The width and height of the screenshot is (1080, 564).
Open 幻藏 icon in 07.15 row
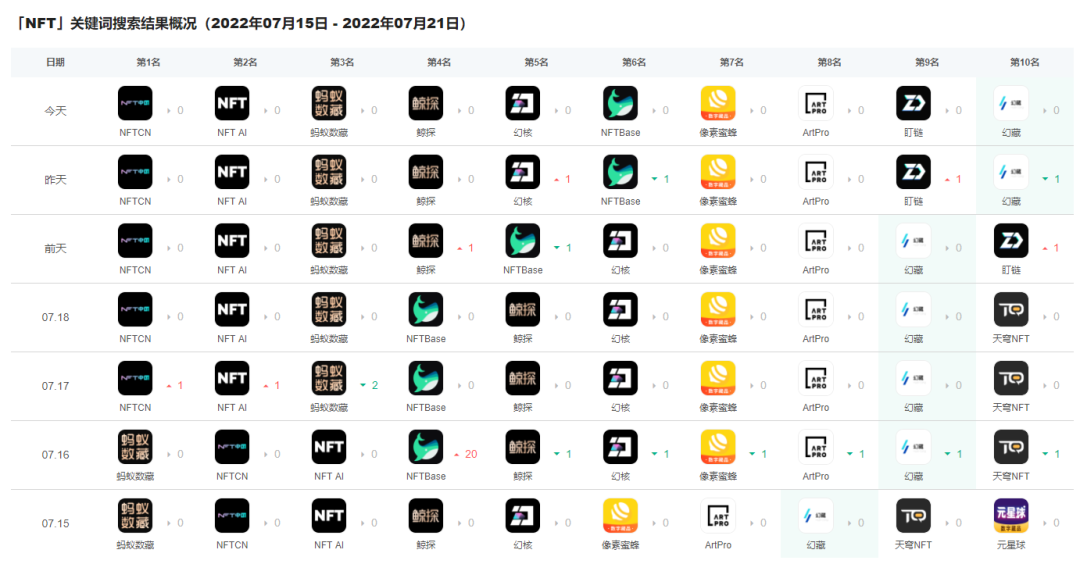(x=816, y=516)
